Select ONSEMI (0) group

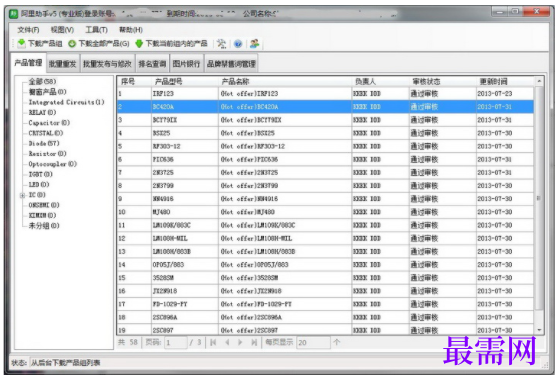pyautogui.click(x=44, y=205)
